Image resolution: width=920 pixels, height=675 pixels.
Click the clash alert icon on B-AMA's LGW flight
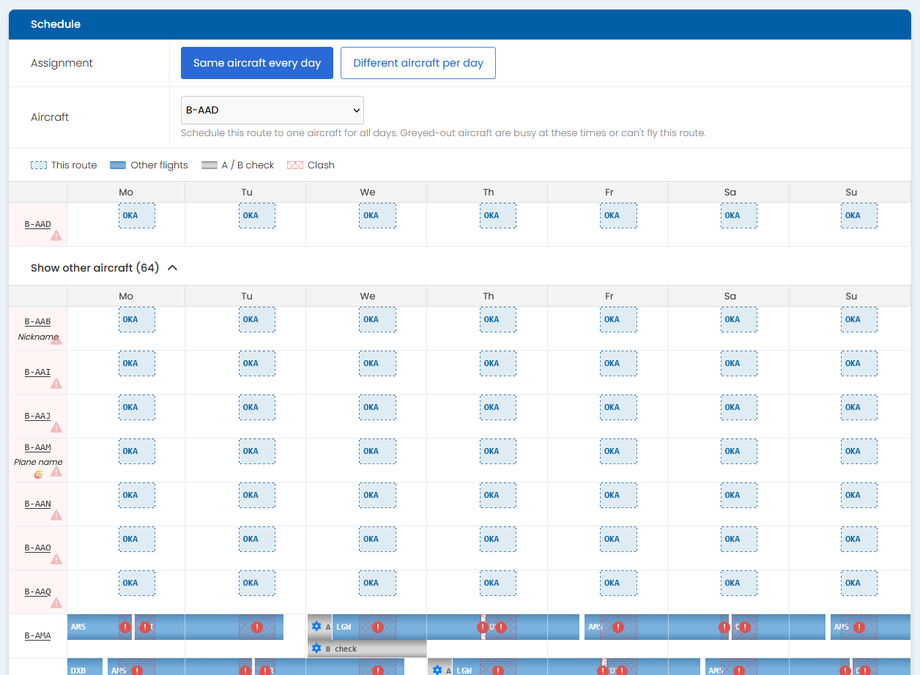(378, 627)
